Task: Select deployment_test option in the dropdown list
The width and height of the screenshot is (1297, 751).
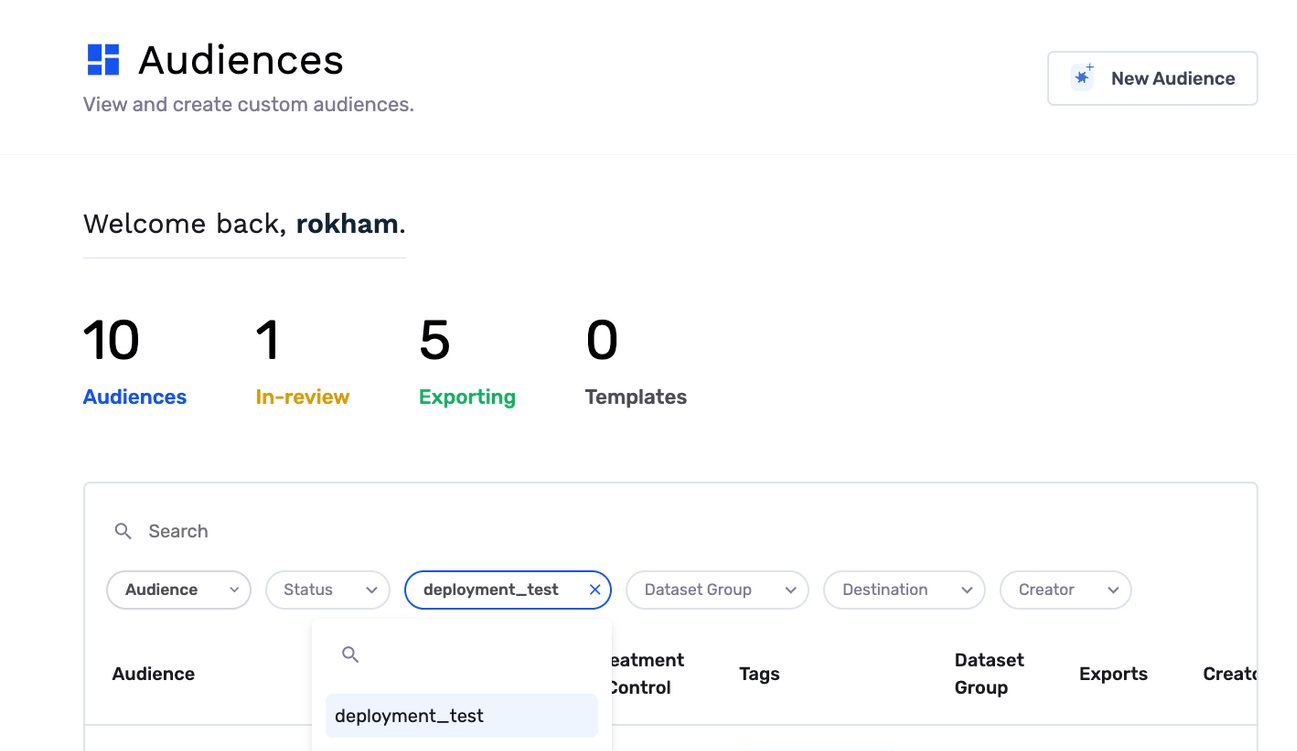Action: (x=461, y=716)
